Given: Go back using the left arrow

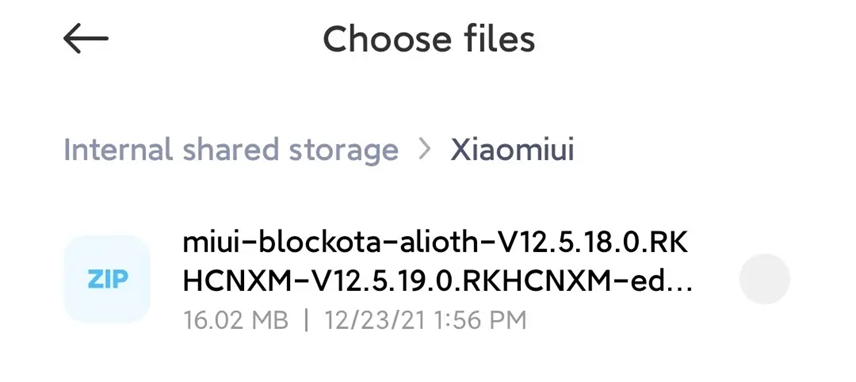Looking at the screenshot, I should pos(86,38).
